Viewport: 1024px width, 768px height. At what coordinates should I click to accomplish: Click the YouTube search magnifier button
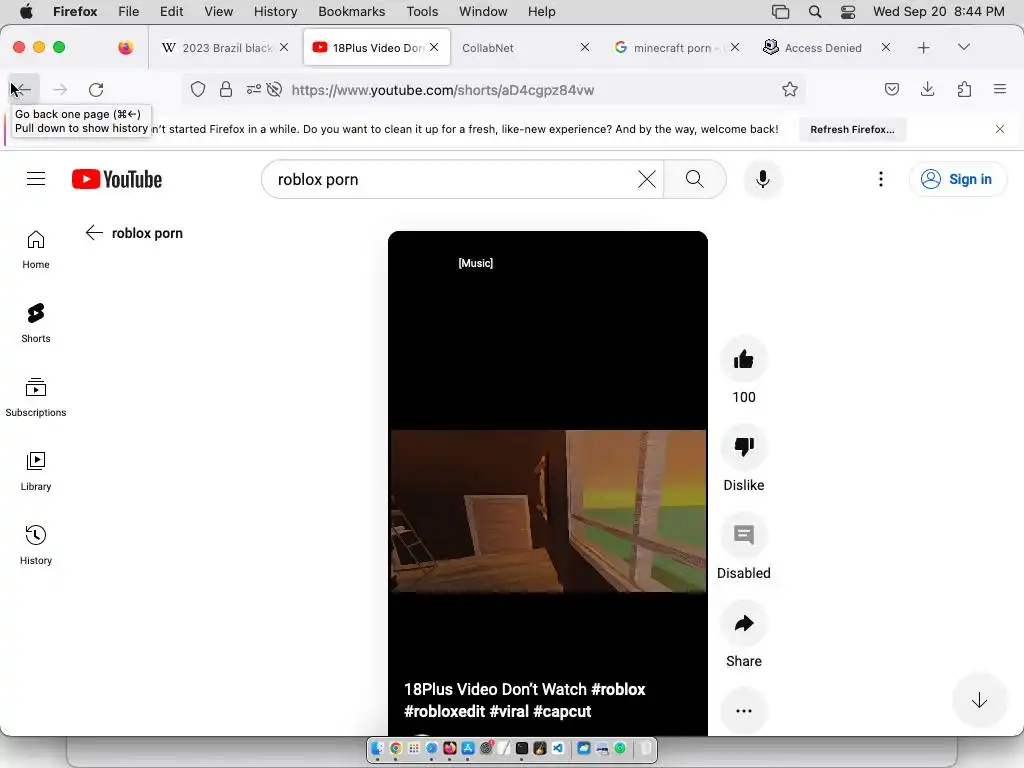coord(695,179)
